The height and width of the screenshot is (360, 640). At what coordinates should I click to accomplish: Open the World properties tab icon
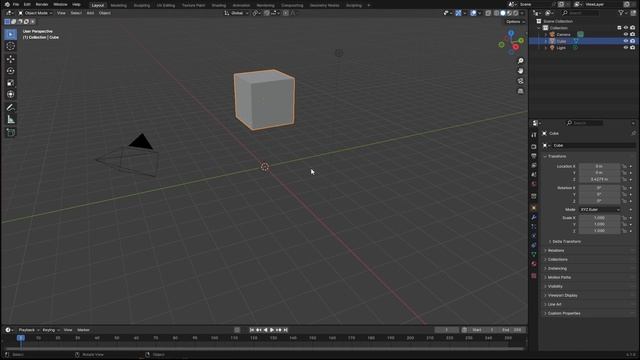pos(533,184)
